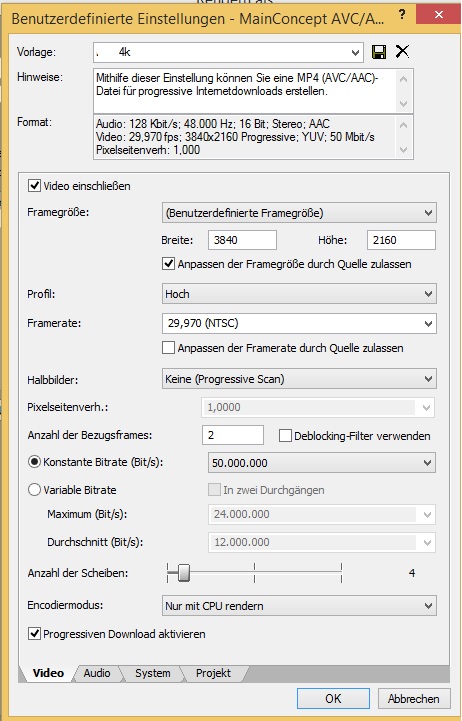Viewport: 462px width, 721px height.
Task: Click text 'Audio: 128 Kbit/s' in Format box
Action: tap(137, 124)
